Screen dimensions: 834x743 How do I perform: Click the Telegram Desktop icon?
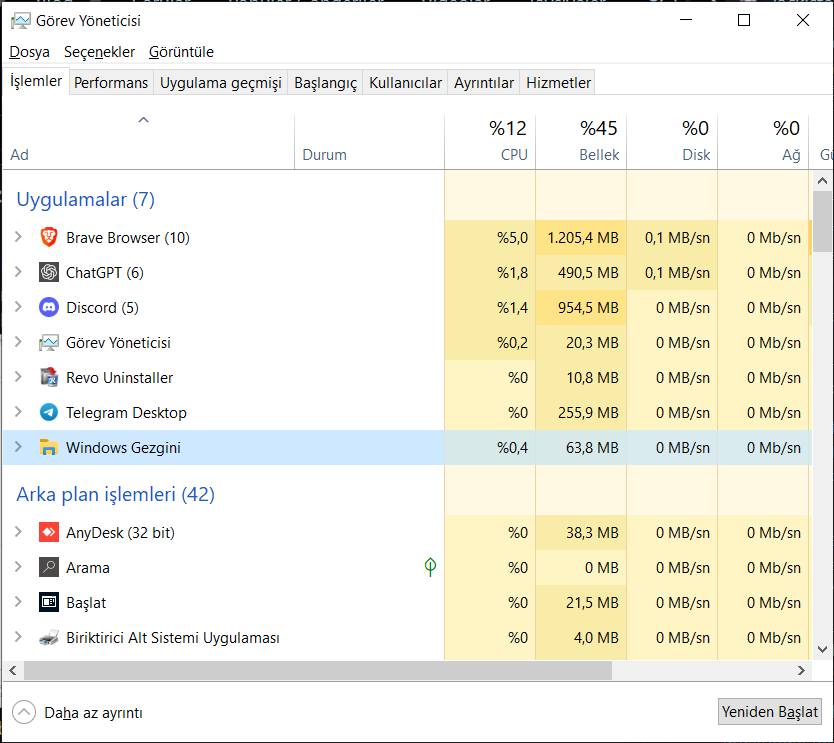[49, 412]
